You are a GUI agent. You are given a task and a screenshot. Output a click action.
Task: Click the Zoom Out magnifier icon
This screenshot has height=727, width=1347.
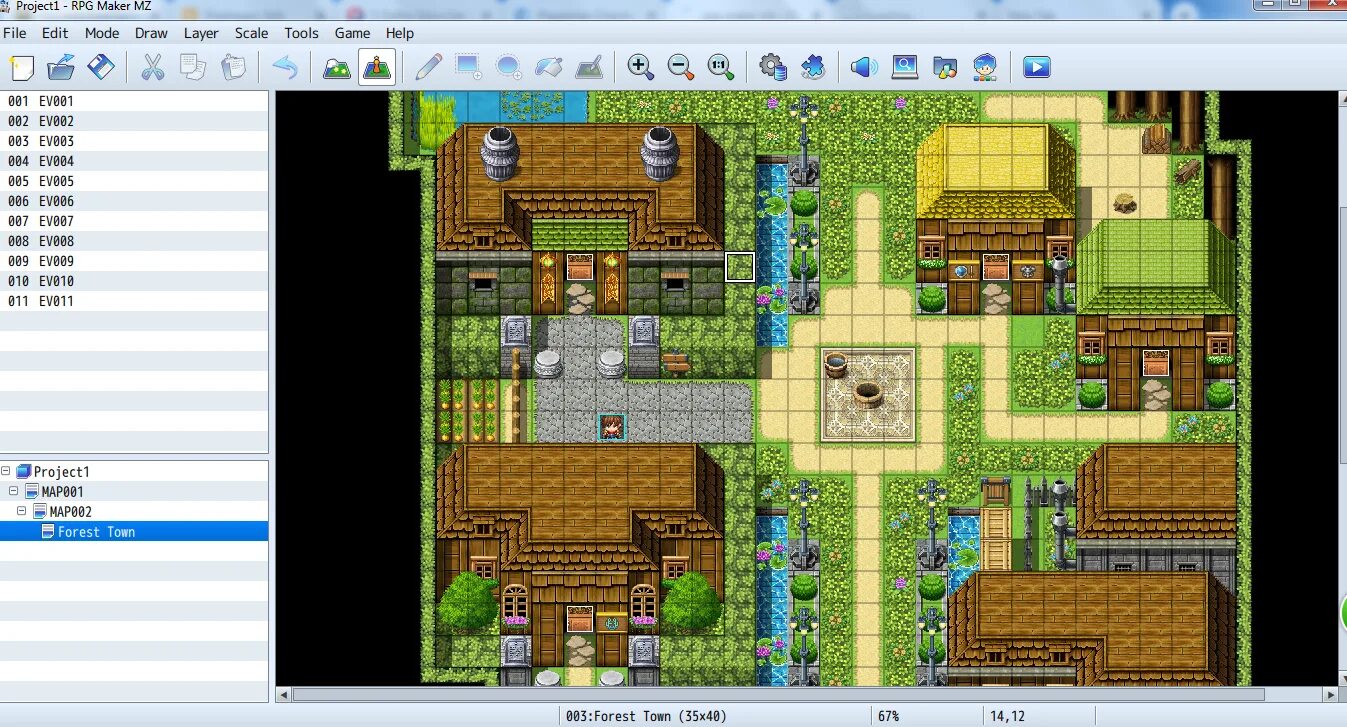[x=681, y=67]
